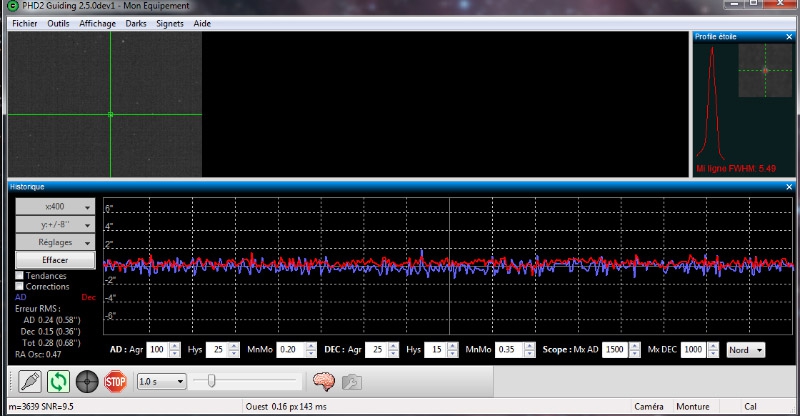
Task: Decrease Mx DEC with down arrow
Action: [713, 353]
